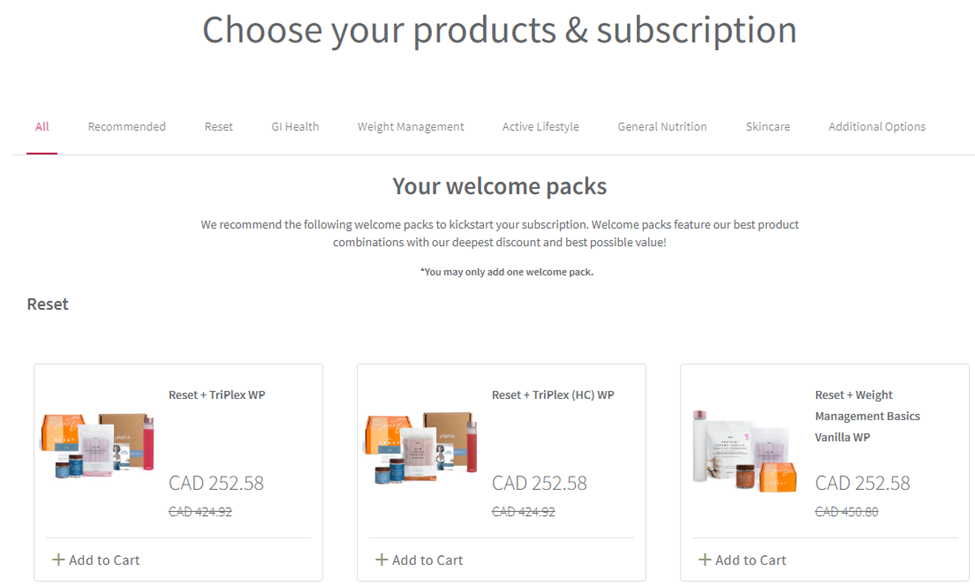The height and width of the screenshot is (586, 975).
Task: Open the General Nutrition tab
Action: pyautogui.click(x=662, y=127)
